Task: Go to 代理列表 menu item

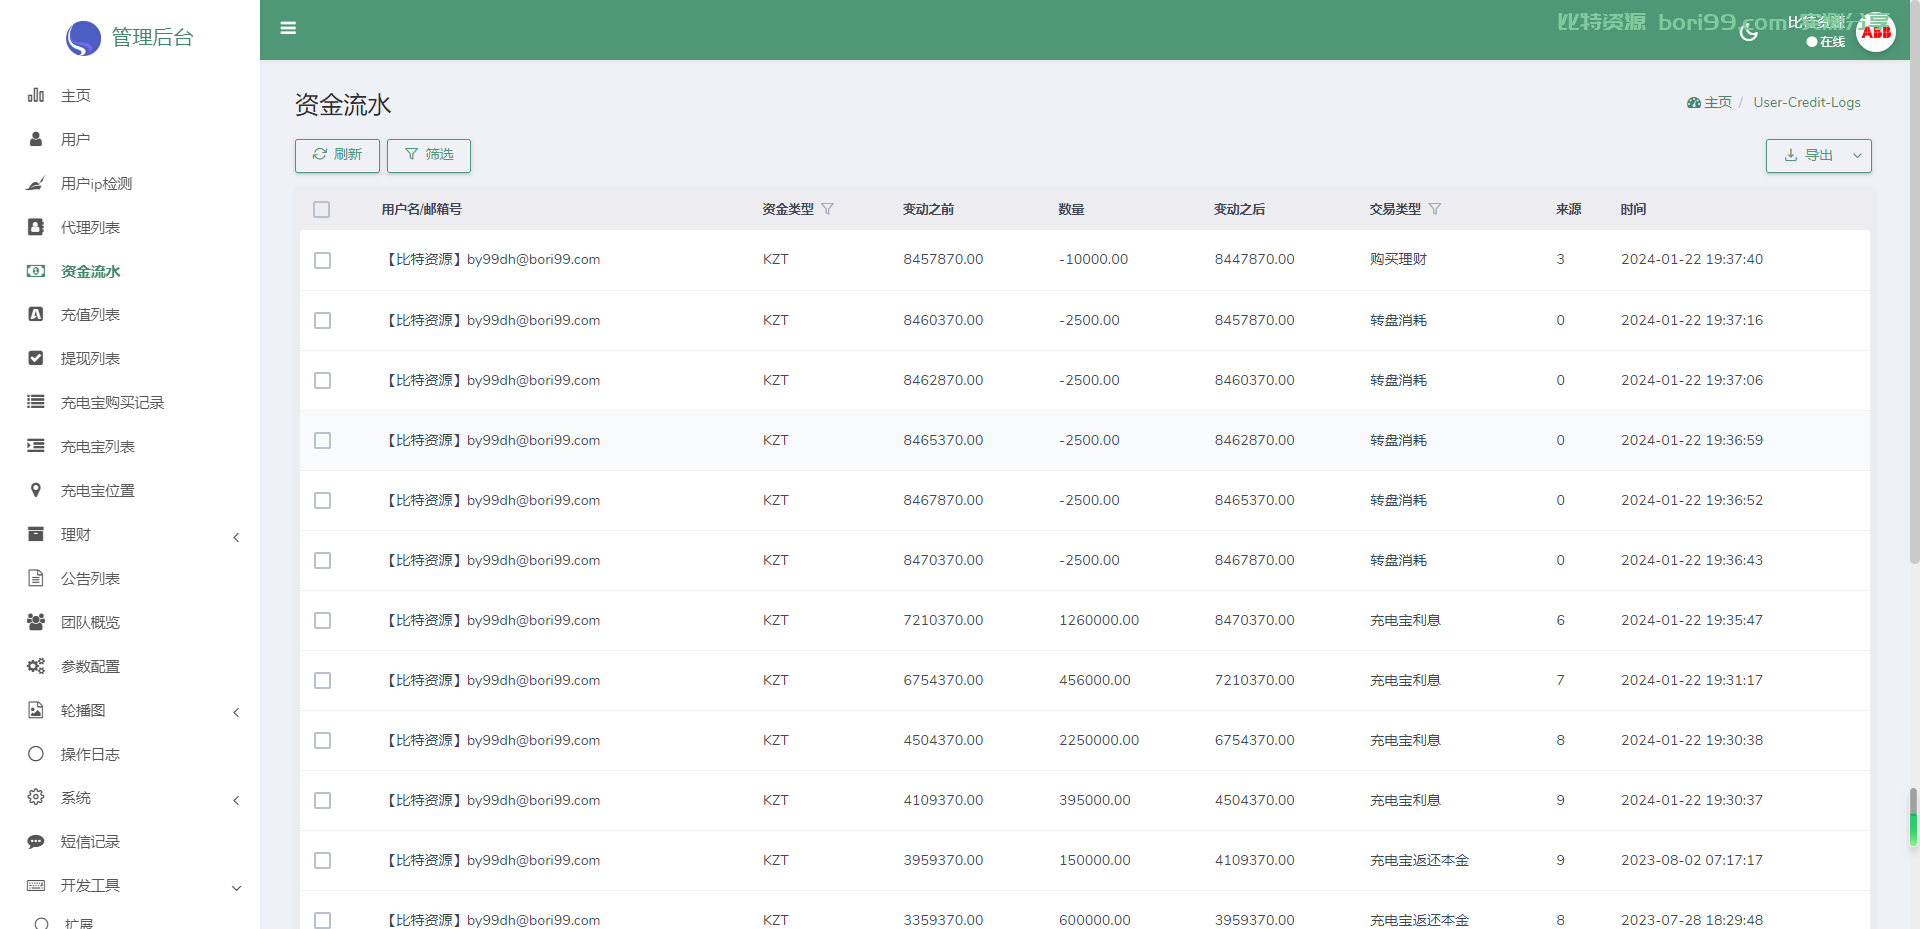Action: click(90, 227)
